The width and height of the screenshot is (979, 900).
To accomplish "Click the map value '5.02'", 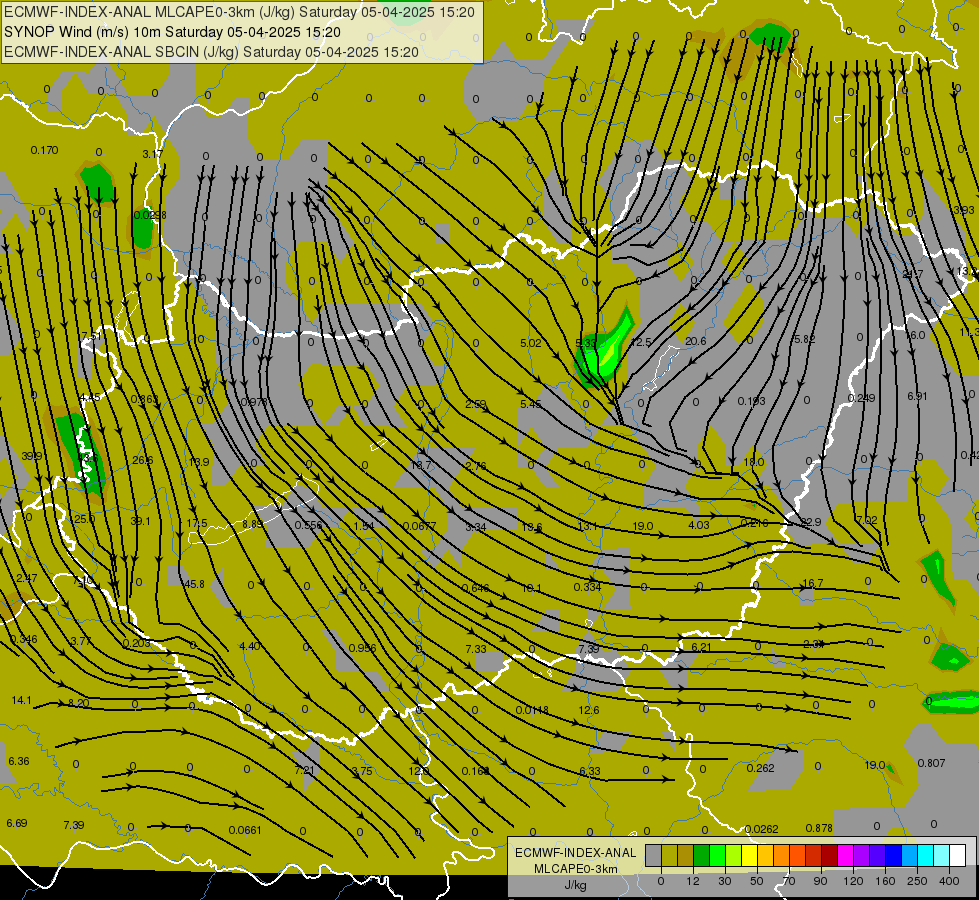I will (531, 344).
